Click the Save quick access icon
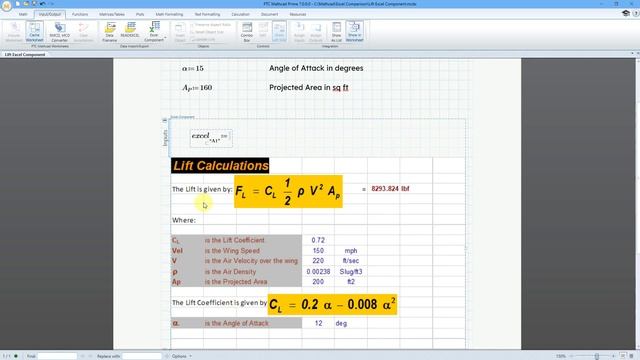The height and width of the screenshot is (360, 640). pyautogui.click(x=34, y=4)
